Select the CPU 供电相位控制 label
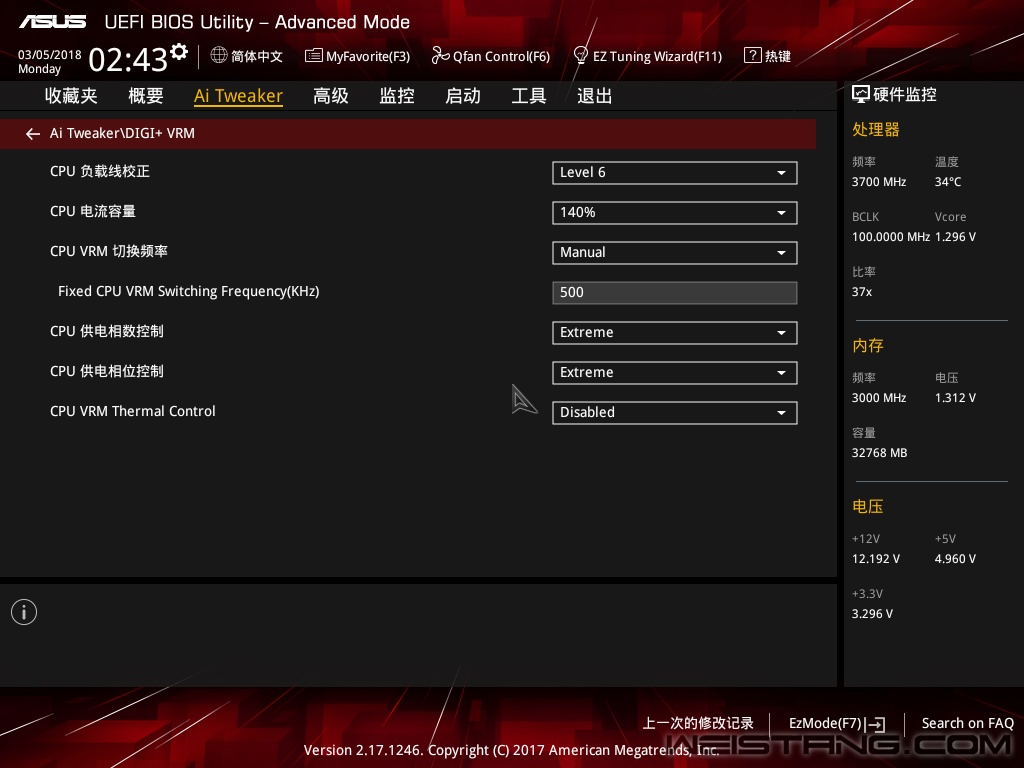This screenshot has width=1024, height=768. tap(107, 371)
